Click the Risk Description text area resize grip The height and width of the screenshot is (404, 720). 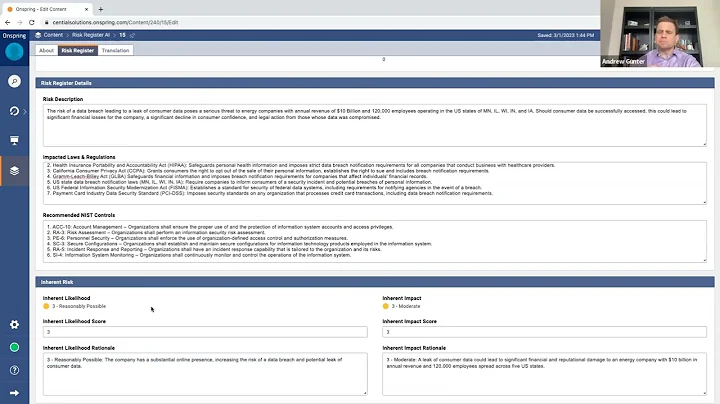pos(704,144)
